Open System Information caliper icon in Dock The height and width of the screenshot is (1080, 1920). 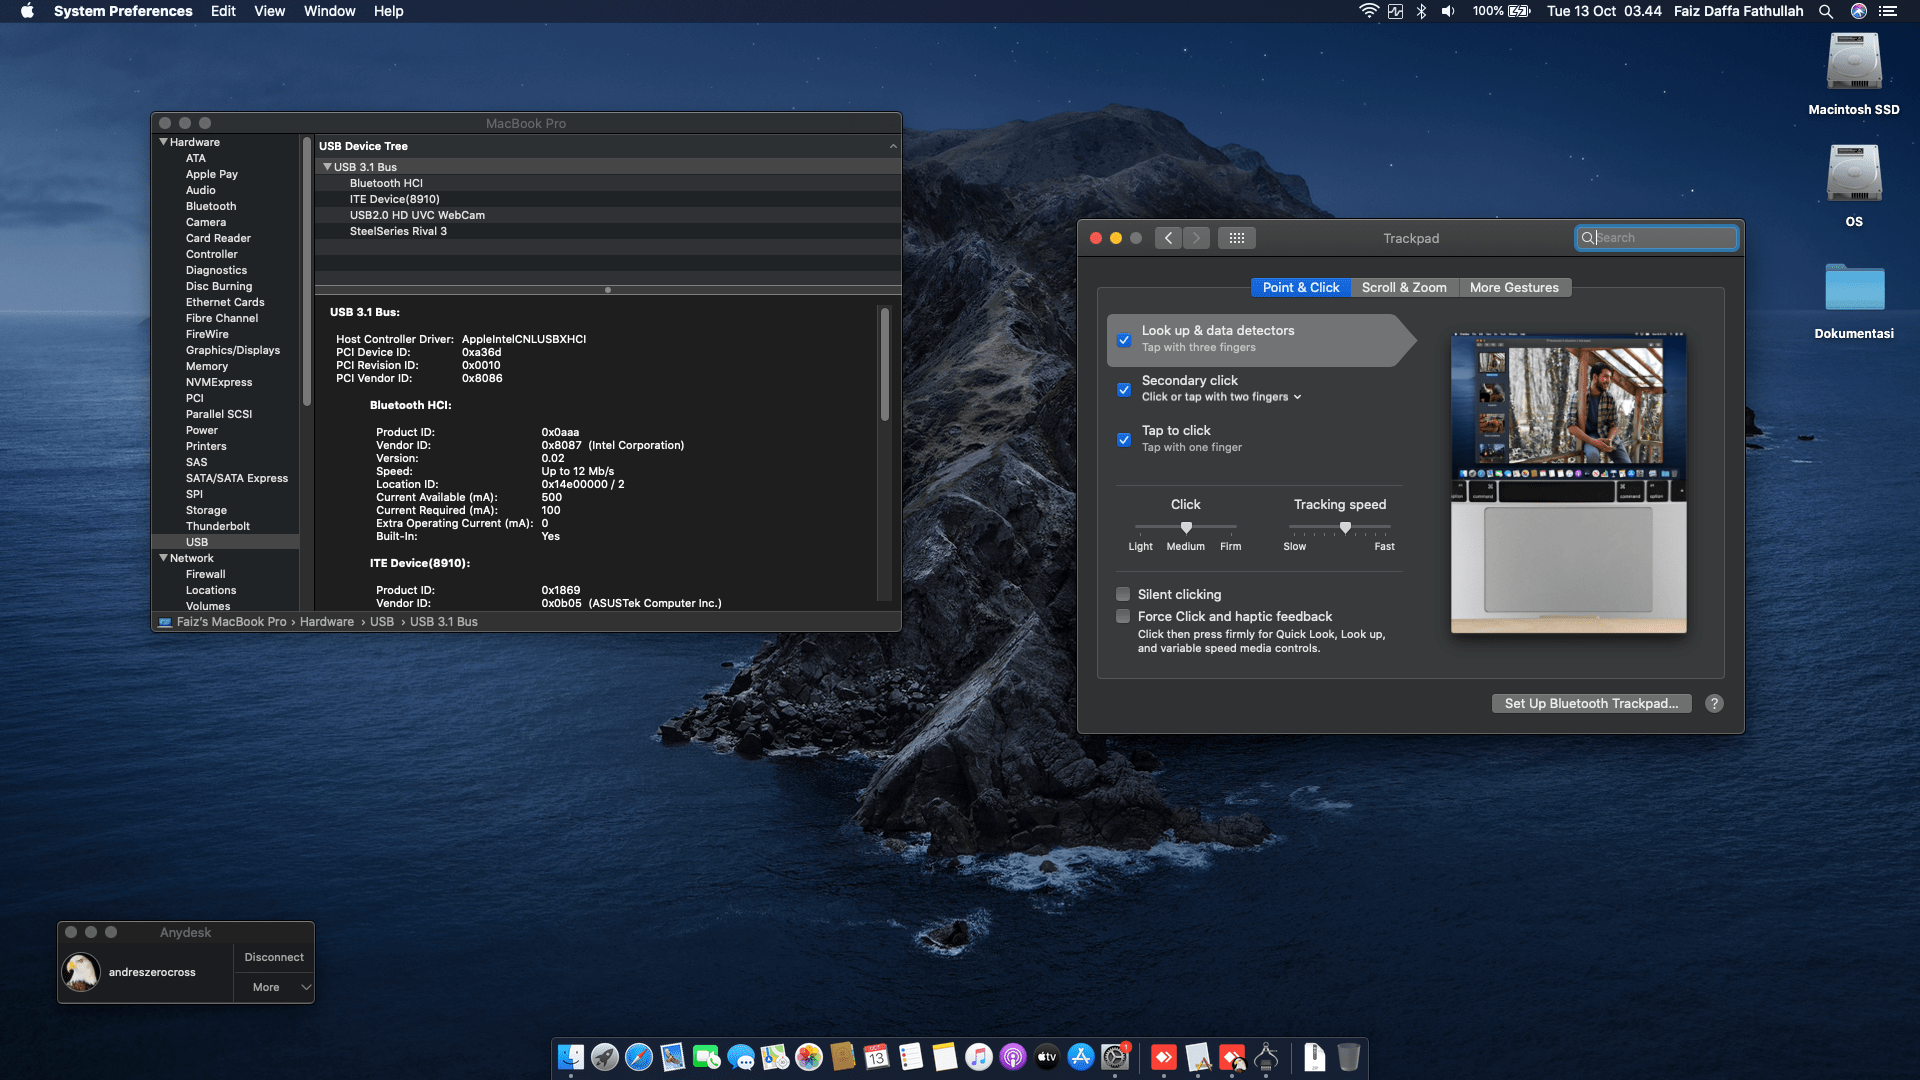click(1266, 1057)
